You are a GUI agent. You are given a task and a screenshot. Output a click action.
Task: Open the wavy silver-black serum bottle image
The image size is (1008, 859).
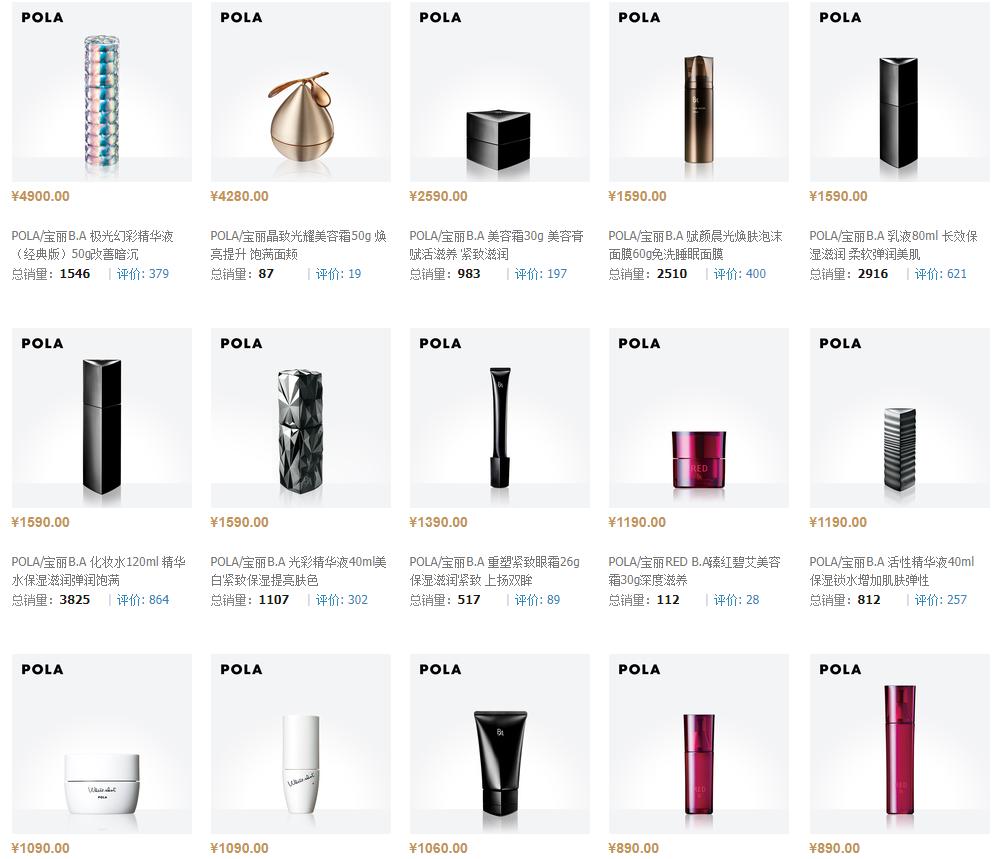(899, 418)
